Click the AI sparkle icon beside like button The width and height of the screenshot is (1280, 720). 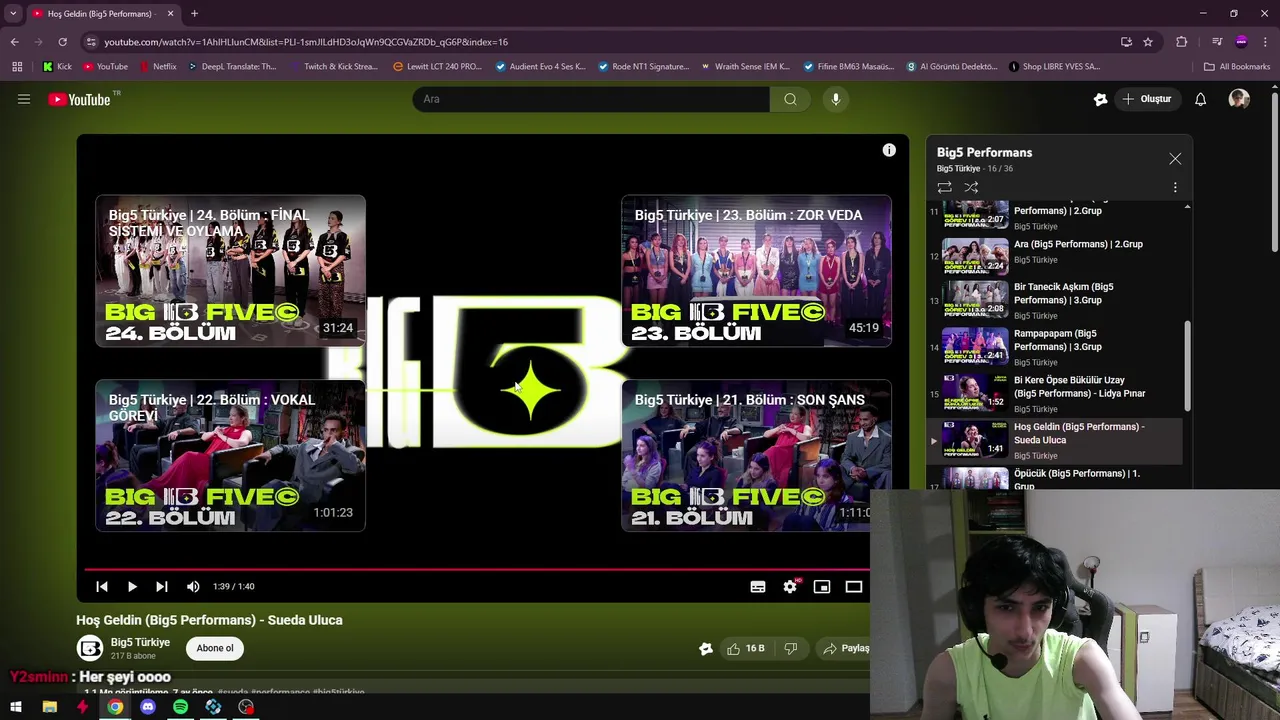click(706, 648)
